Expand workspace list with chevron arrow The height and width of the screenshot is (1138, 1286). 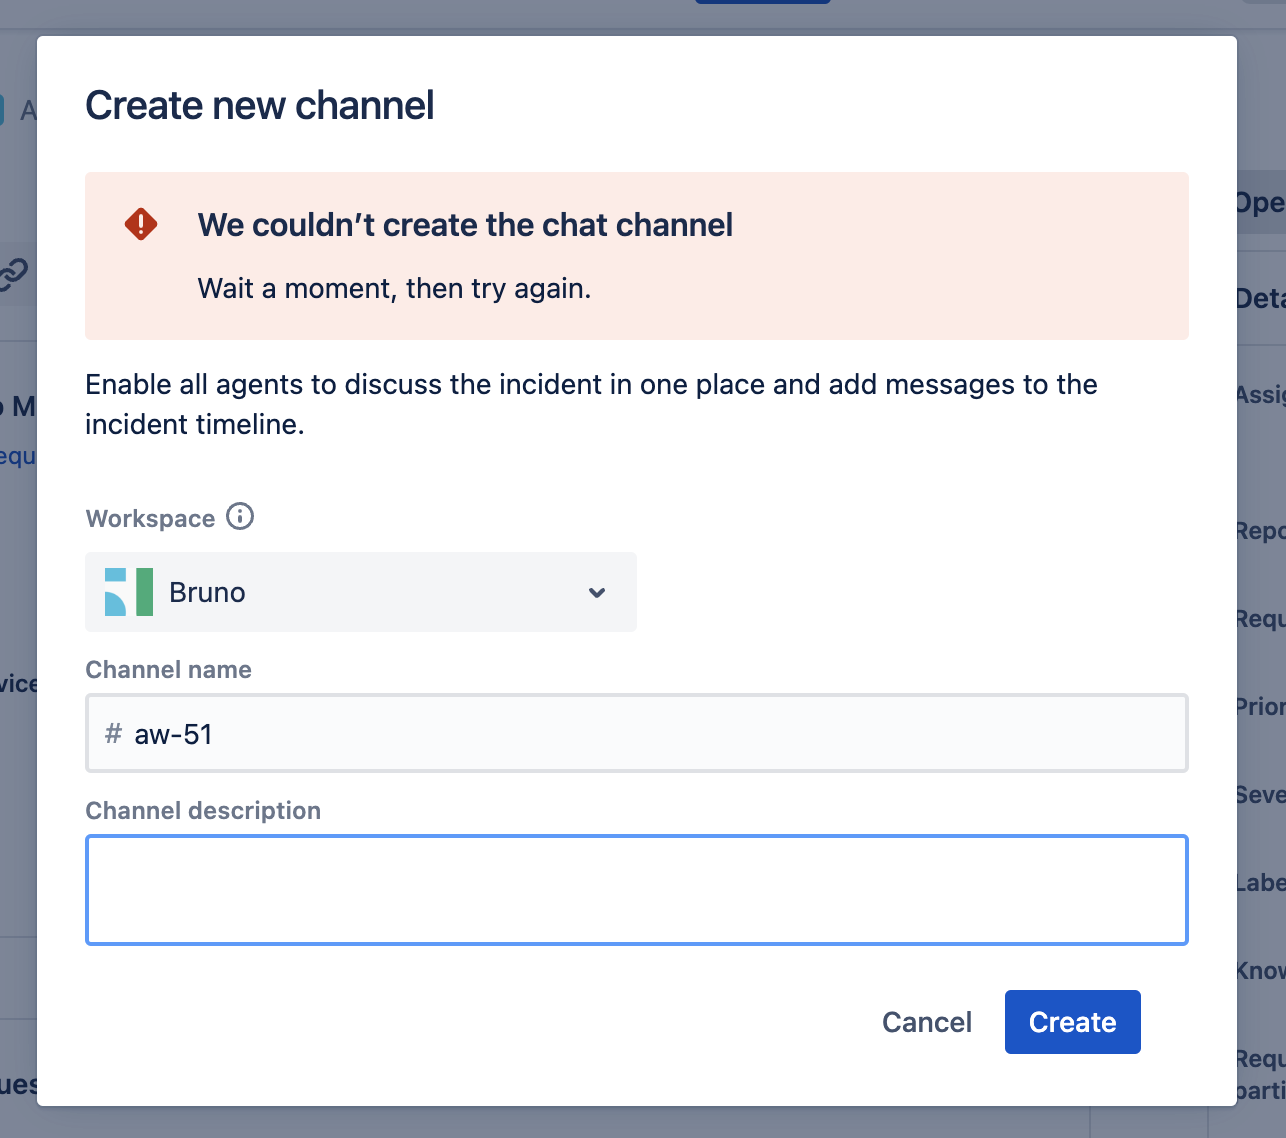point(597,592)
